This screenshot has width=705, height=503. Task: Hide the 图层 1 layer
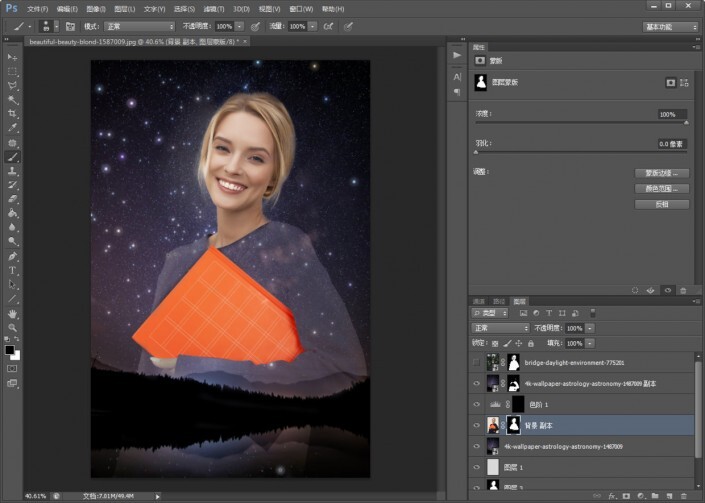[477, 467]
